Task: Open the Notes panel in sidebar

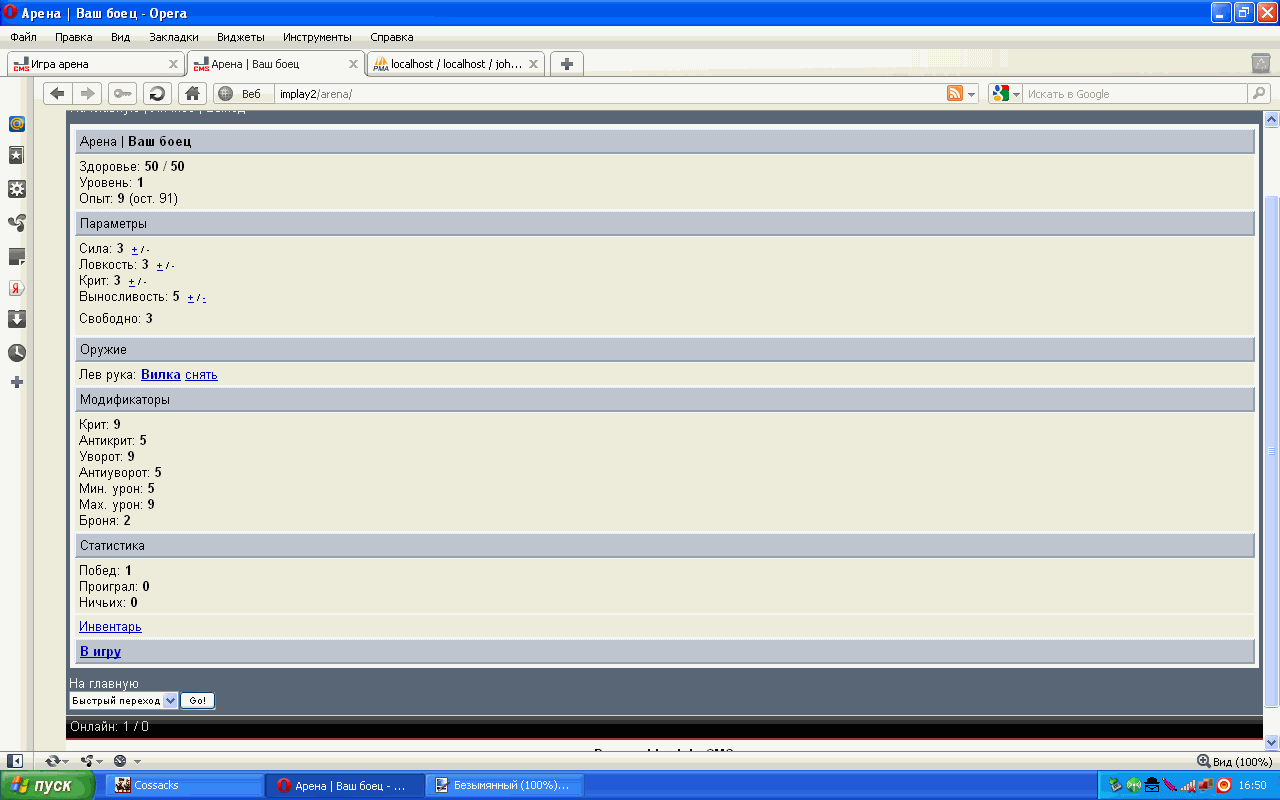Action: click(x=17, y=256)
